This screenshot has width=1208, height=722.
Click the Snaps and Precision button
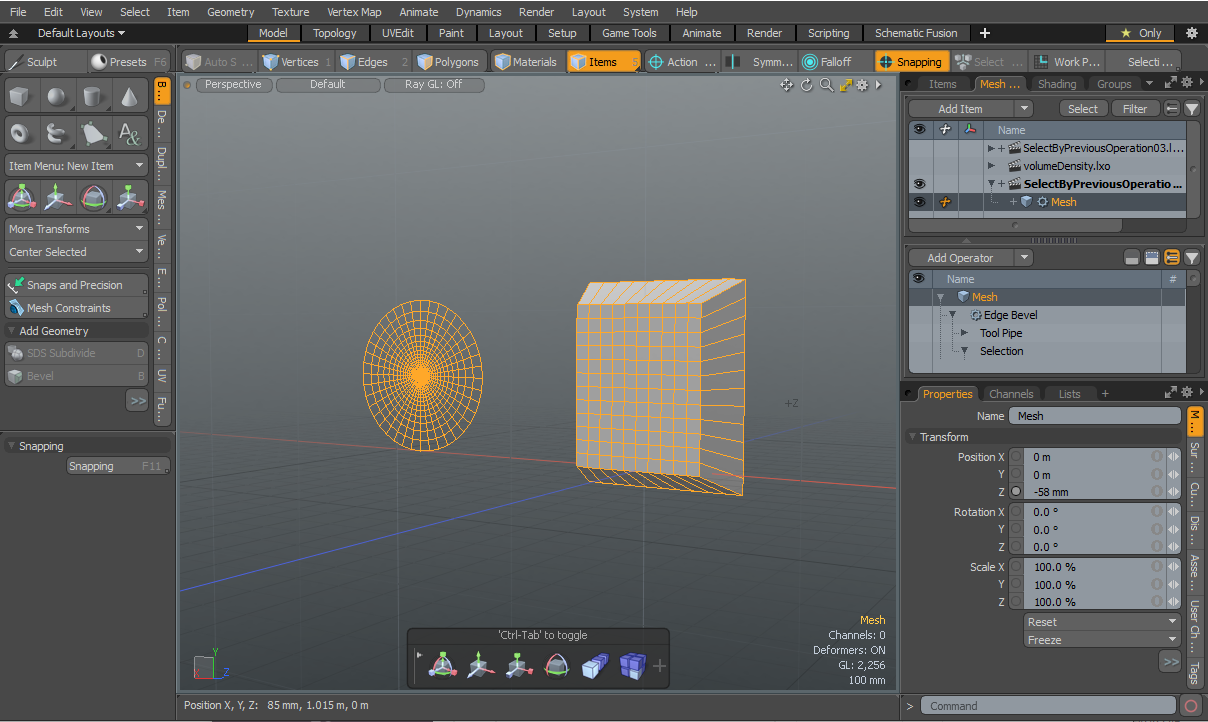click(x=77, y=285)
